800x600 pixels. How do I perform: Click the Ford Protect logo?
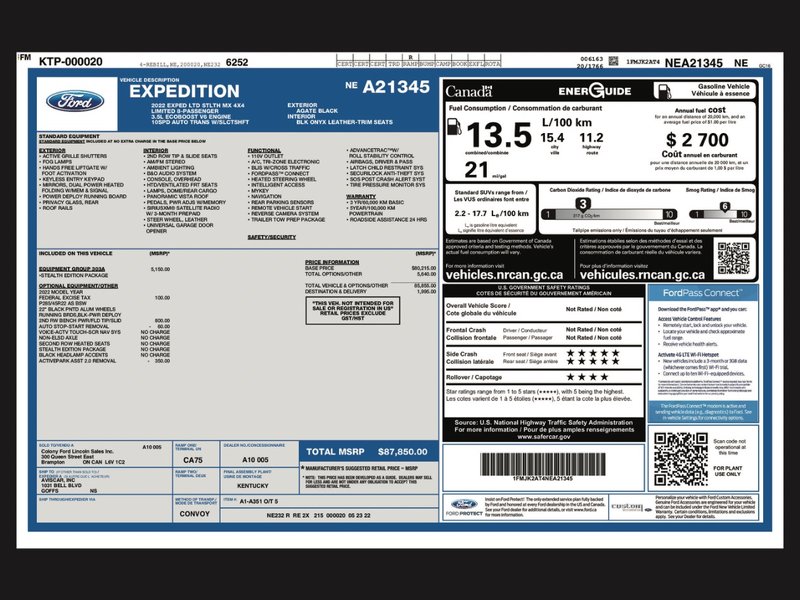click(464, 507)
